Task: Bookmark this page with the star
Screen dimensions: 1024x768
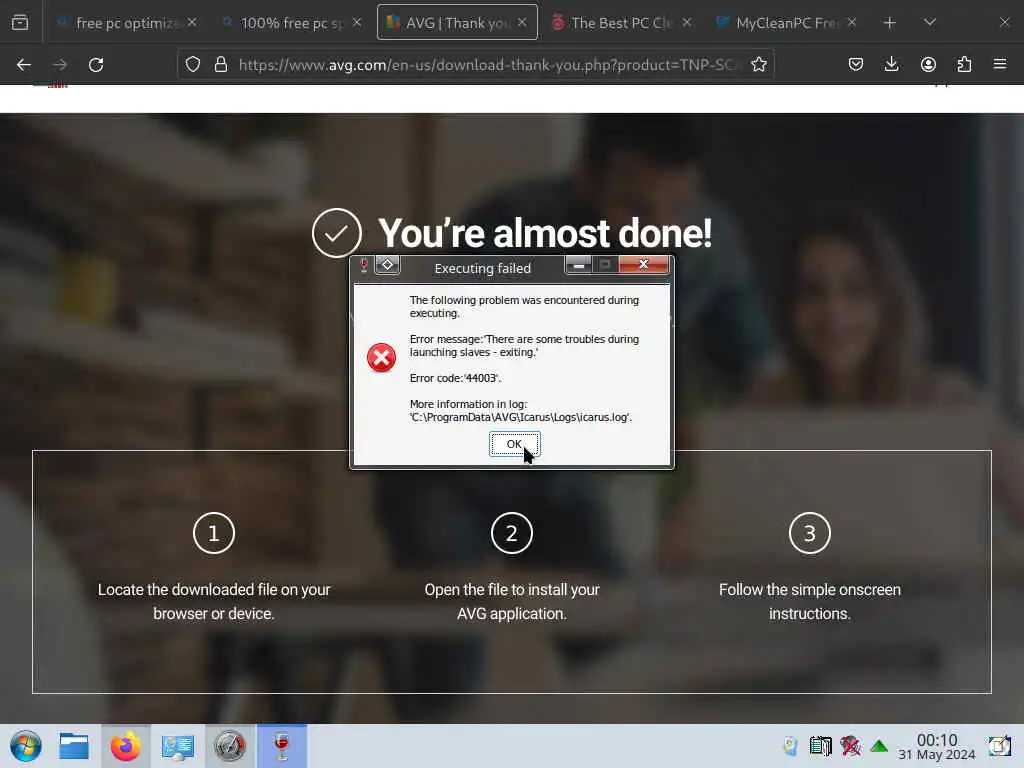Action: point(759,65)
